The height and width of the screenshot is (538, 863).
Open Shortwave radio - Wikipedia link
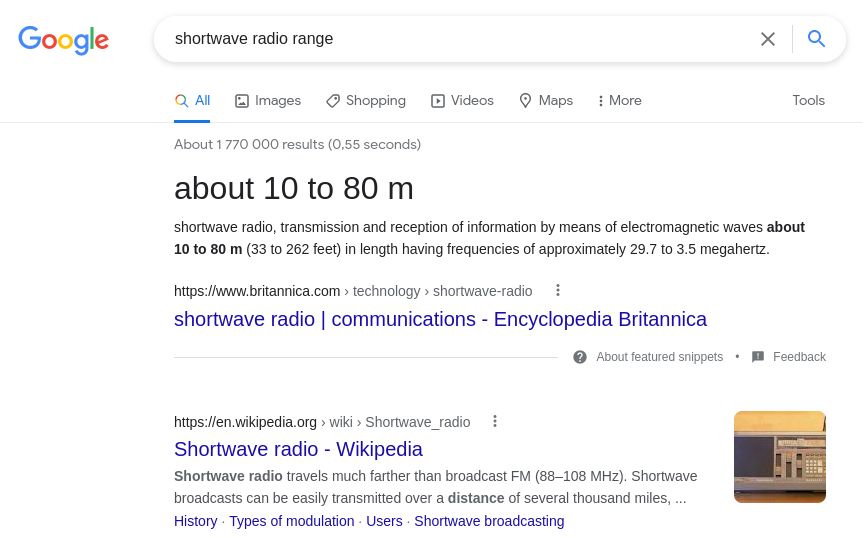pos(298,449)
